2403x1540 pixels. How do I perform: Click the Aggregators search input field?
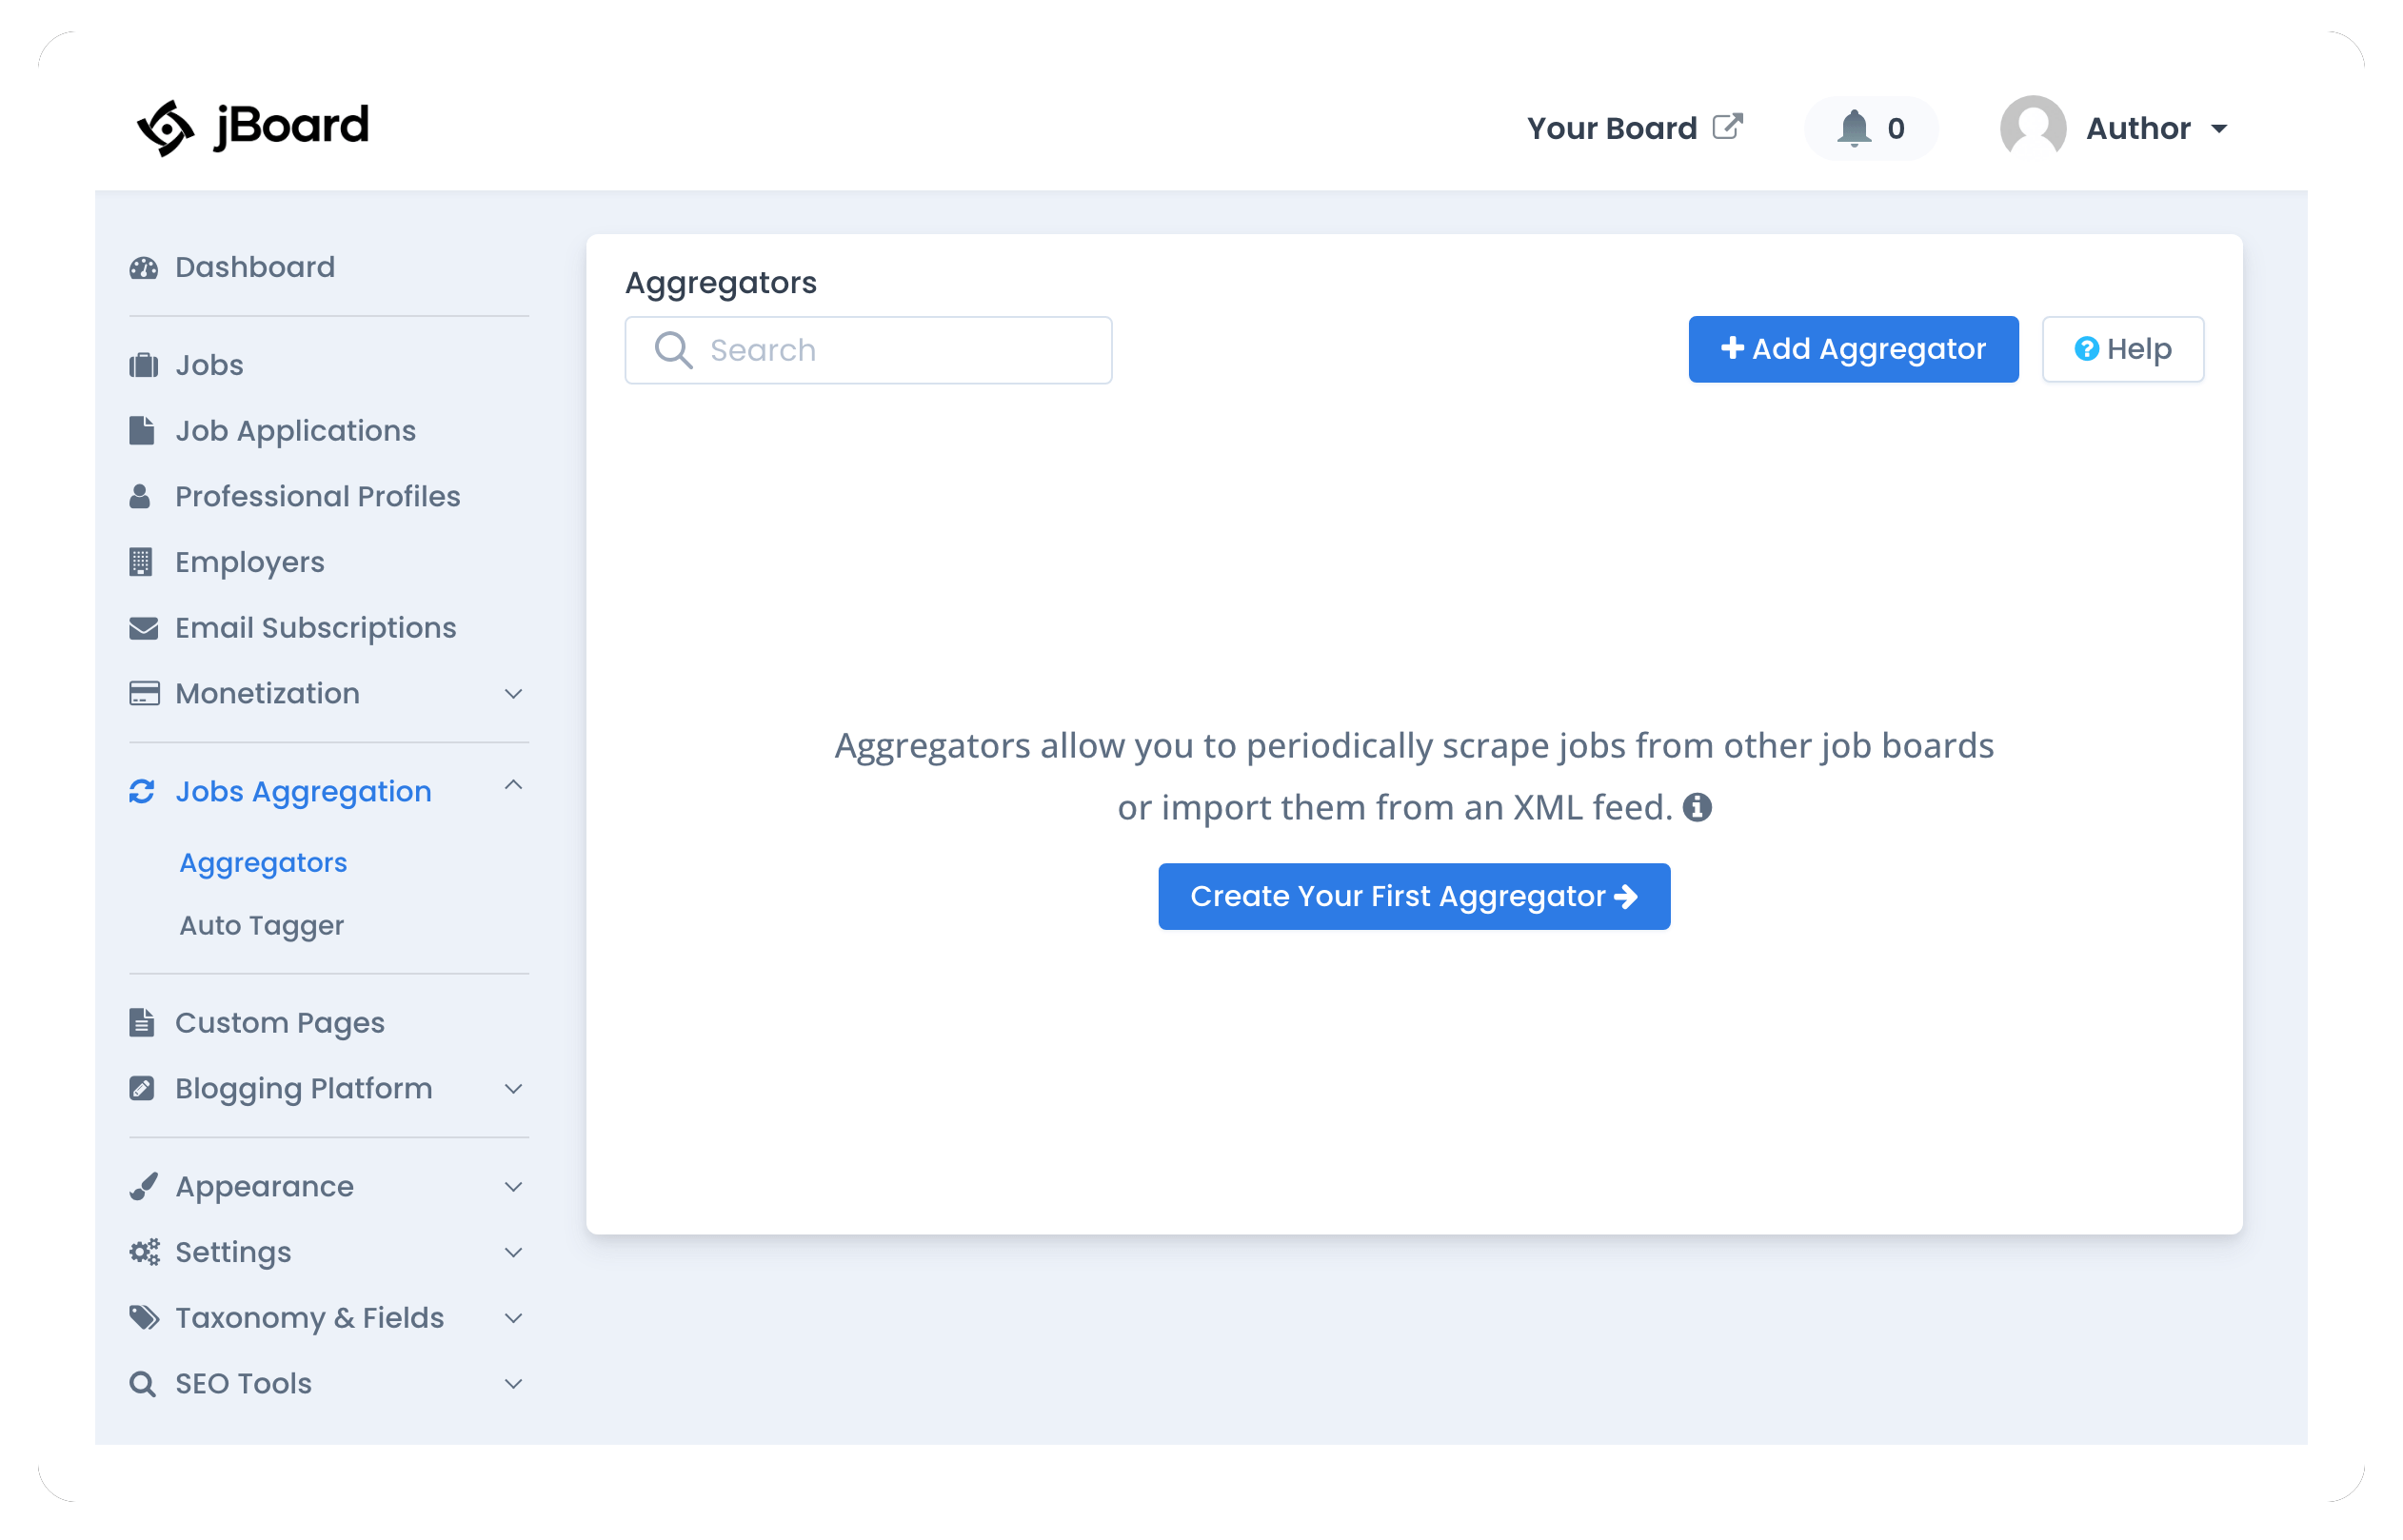point(867,350)
